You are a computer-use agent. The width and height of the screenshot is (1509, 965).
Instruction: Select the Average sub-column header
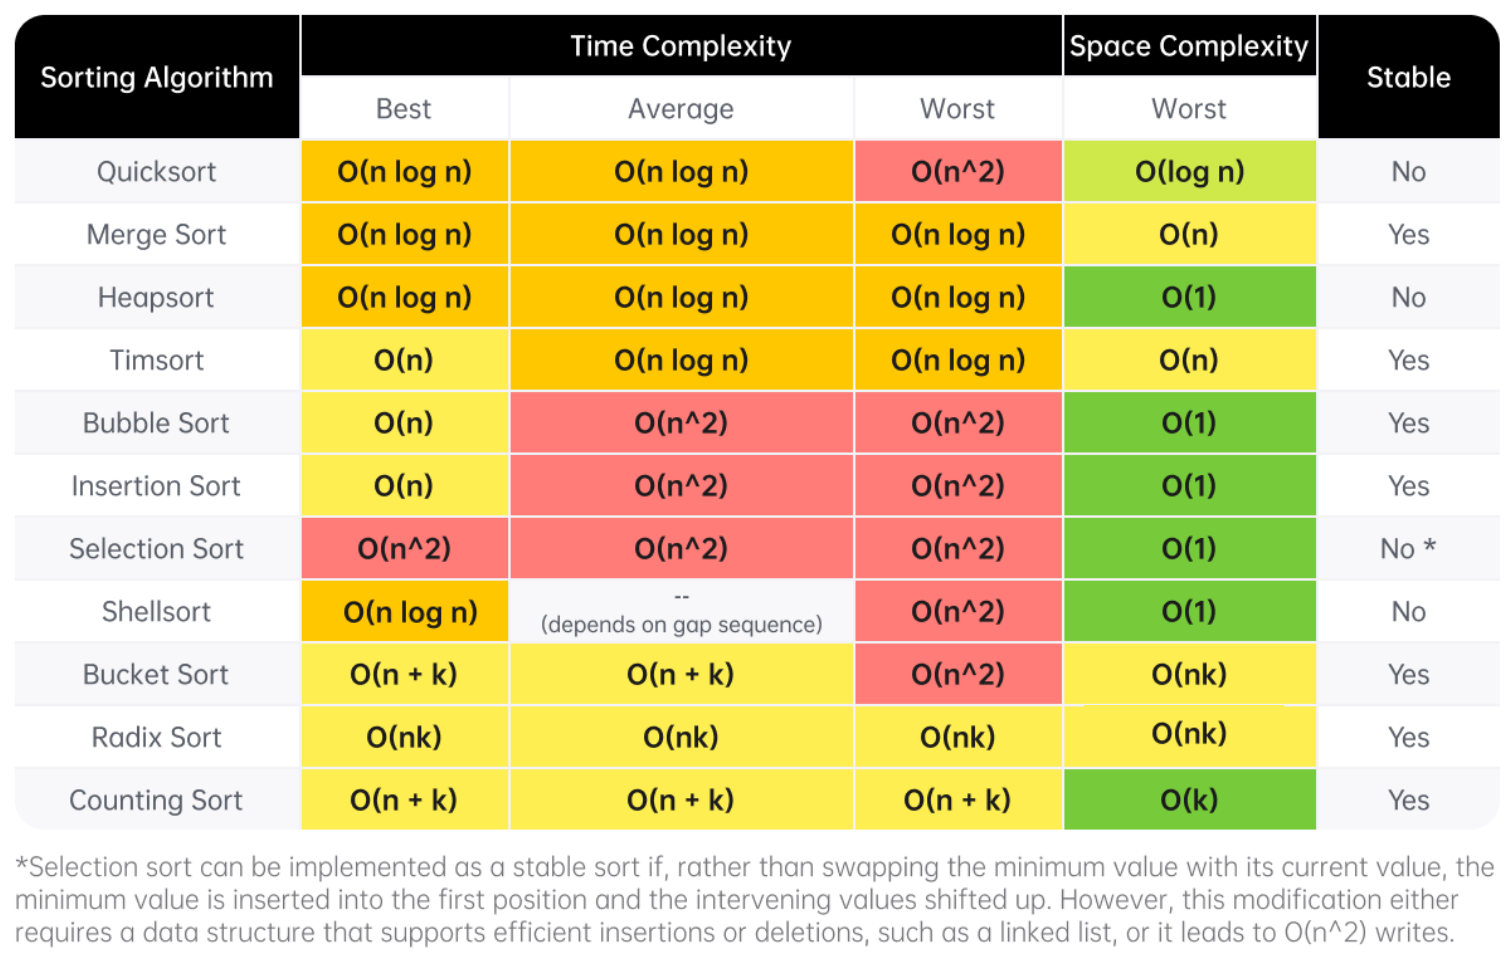680,109
